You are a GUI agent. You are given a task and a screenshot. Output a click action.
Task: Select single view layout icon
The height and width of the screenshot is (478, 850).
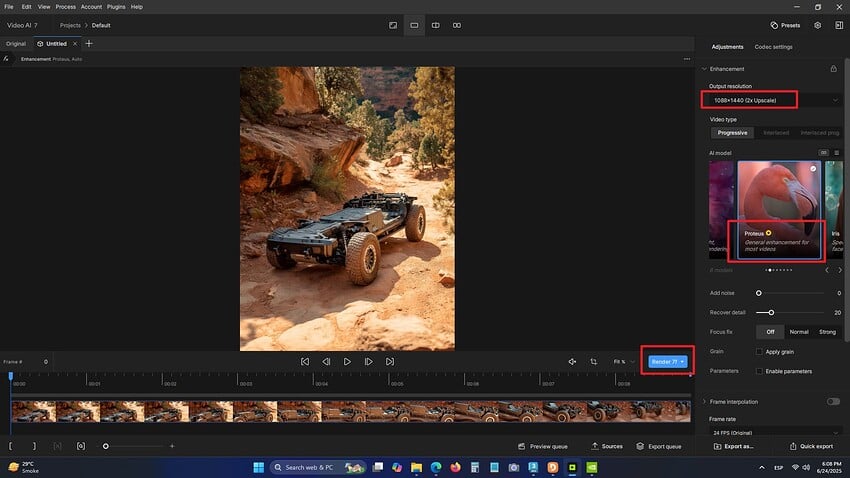click(x=414, y=25)
